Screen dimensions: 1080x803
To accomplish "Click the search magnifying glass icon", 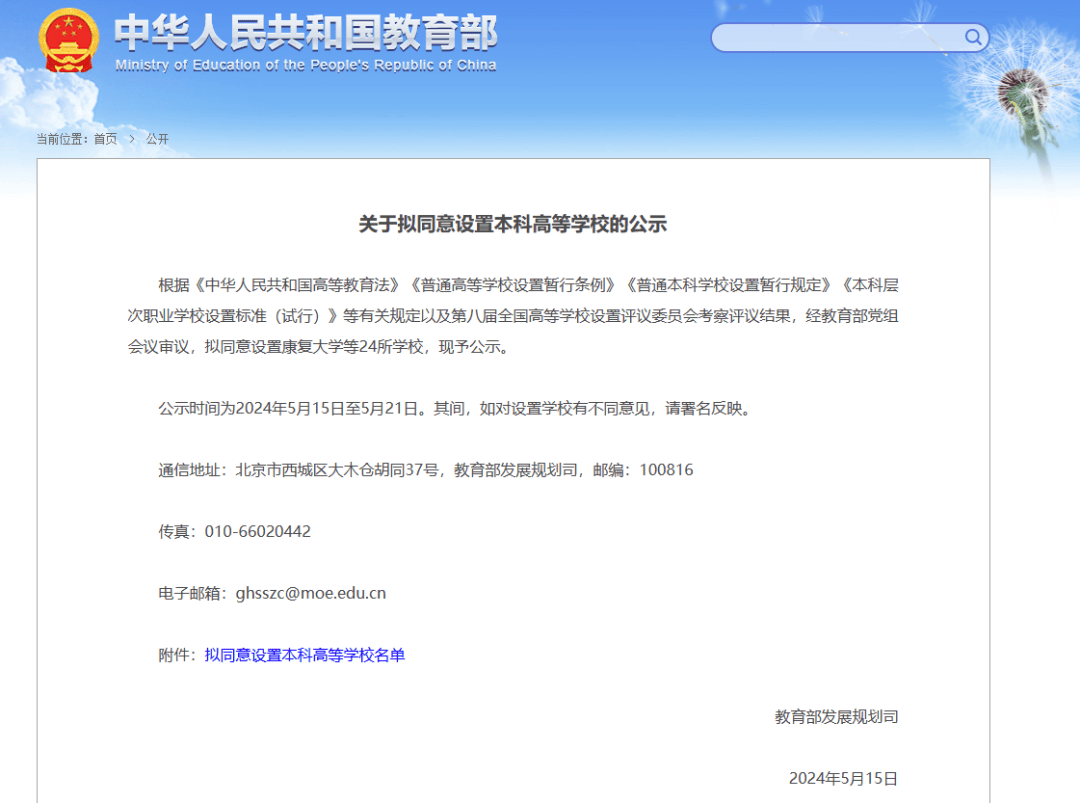I will (971, 37).
